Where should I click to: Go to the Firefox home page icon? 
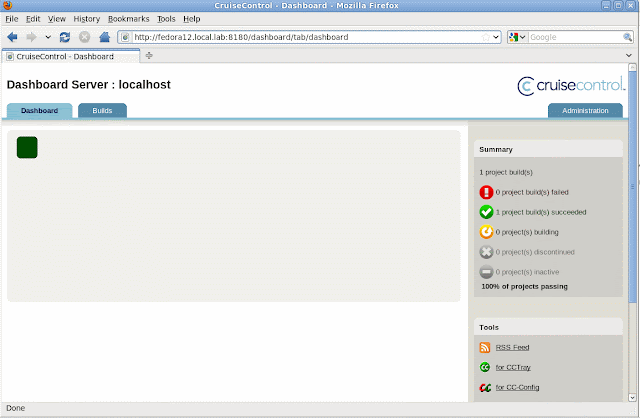point(104,37)
